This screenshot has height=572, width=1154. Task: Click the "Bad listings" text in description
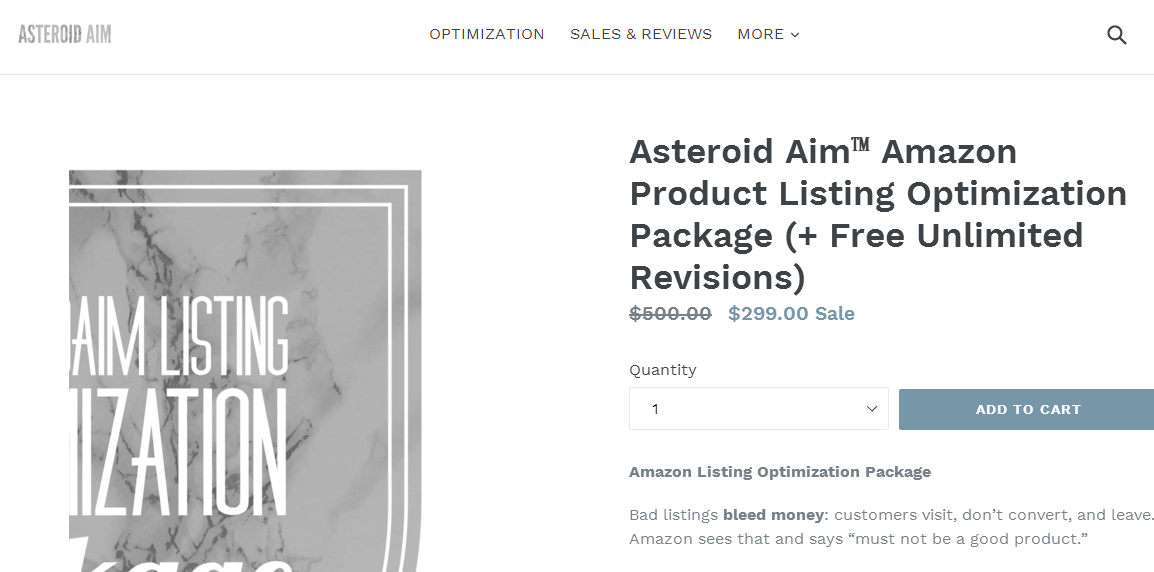(x=673, y=515)
